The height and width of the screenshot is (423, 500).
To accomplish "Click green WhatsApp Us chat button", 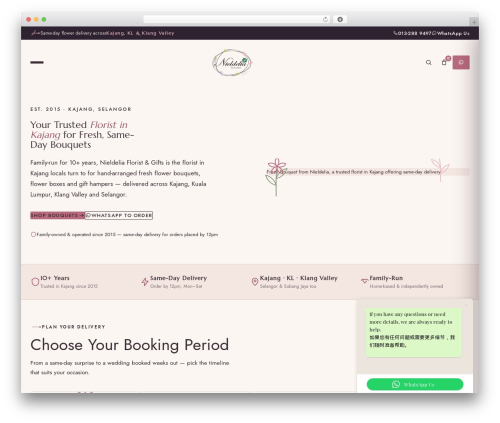I will click(x=415, y=384).
